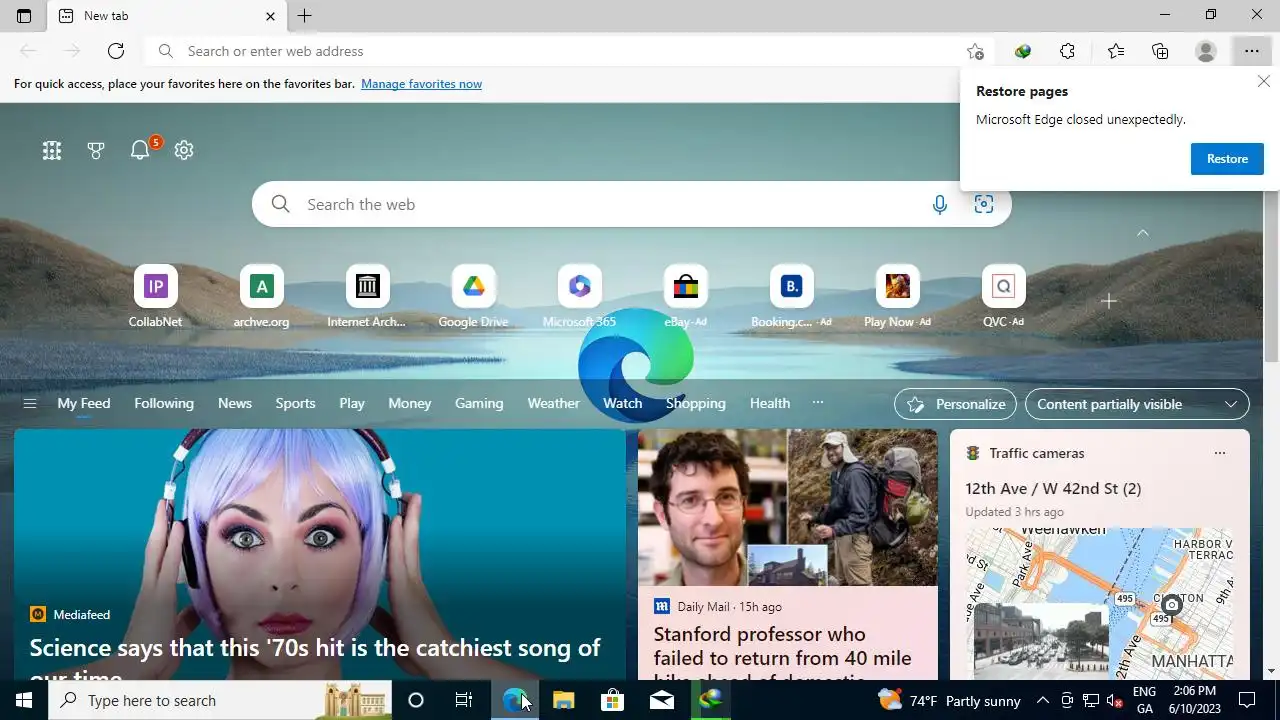Switch to the Money tab

(x=410, y=403)
